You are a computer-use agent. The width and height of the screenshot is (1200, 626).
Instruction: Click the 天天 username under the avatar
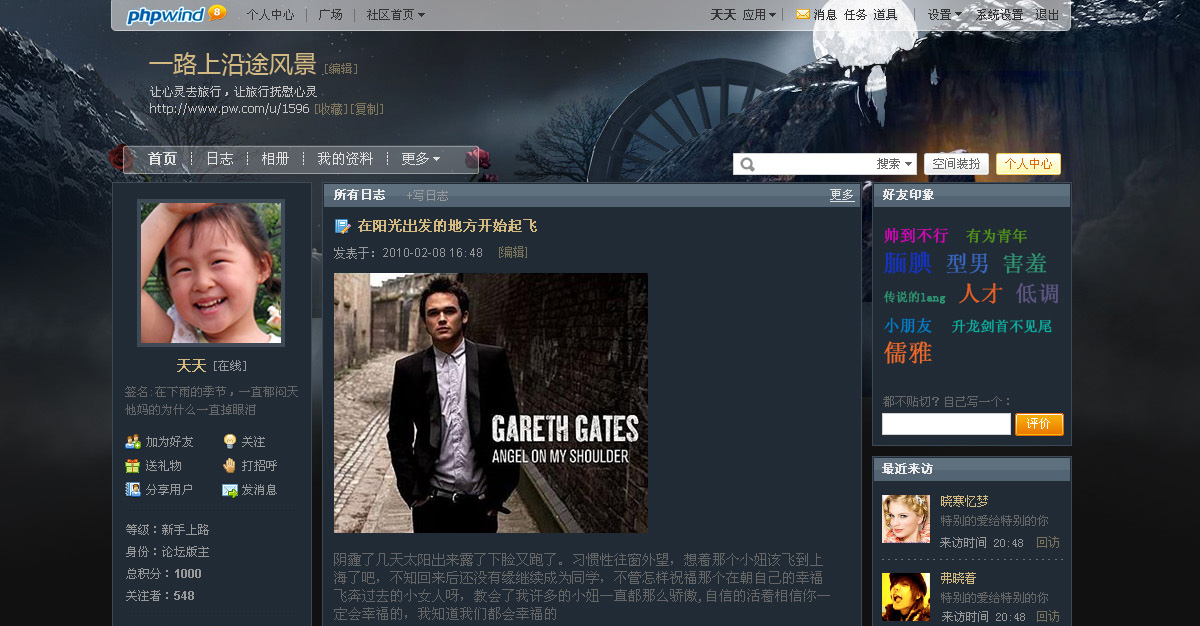tap(191, 366)
